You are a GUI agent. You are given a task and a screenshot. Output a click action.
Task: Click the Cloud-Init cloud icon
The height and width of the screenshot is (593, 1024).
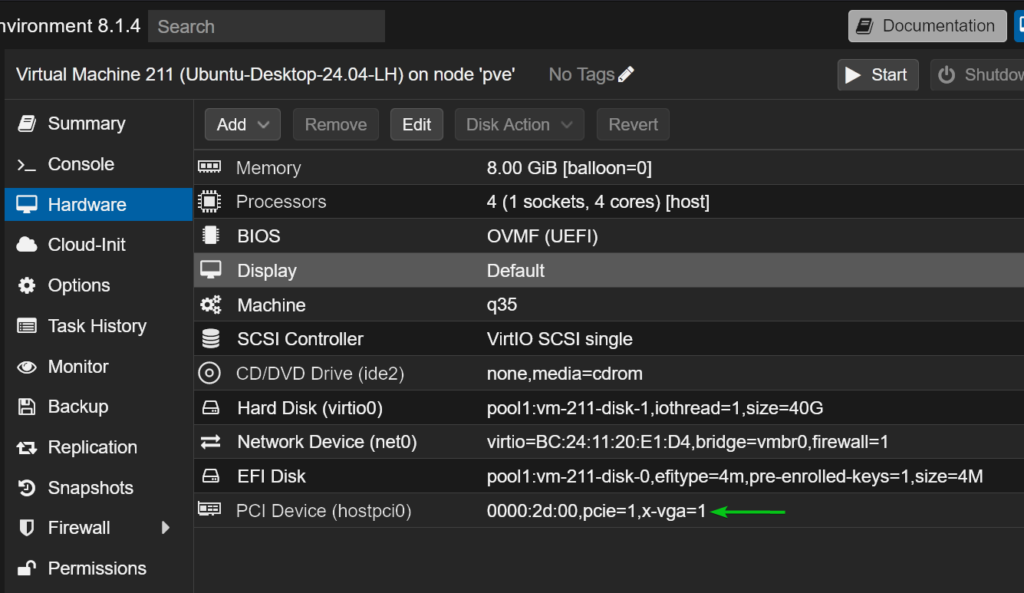[x=27, y=245]
